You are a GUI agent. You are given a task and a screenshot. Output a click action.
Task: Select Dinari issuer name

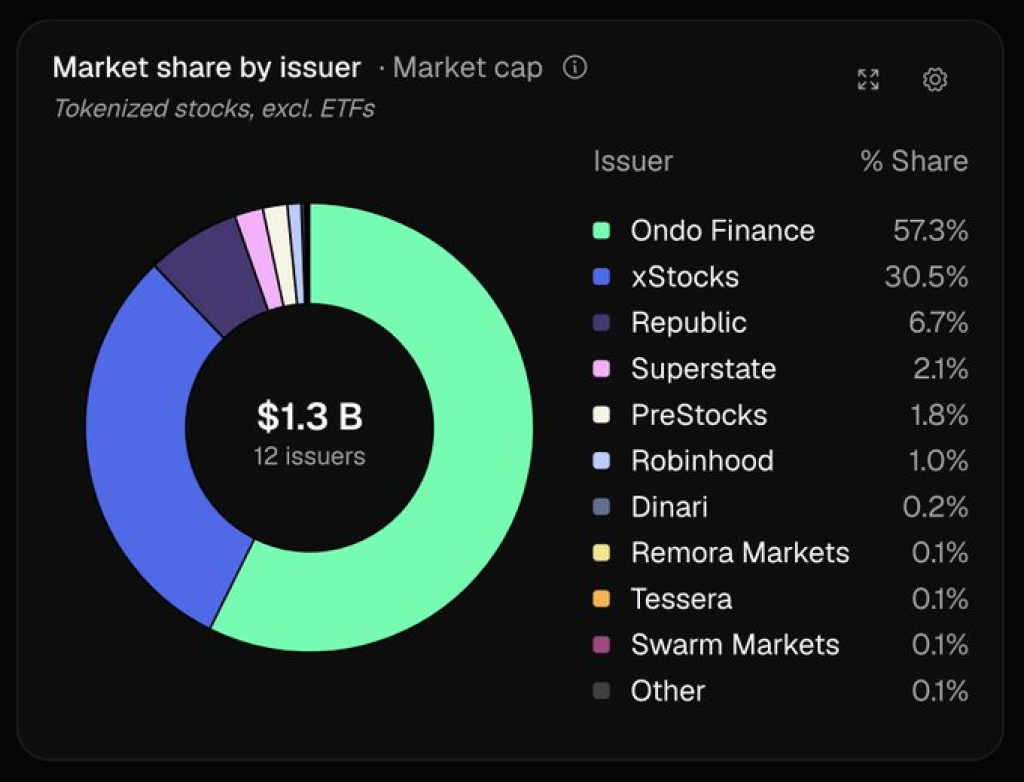(x=669, y=507)
